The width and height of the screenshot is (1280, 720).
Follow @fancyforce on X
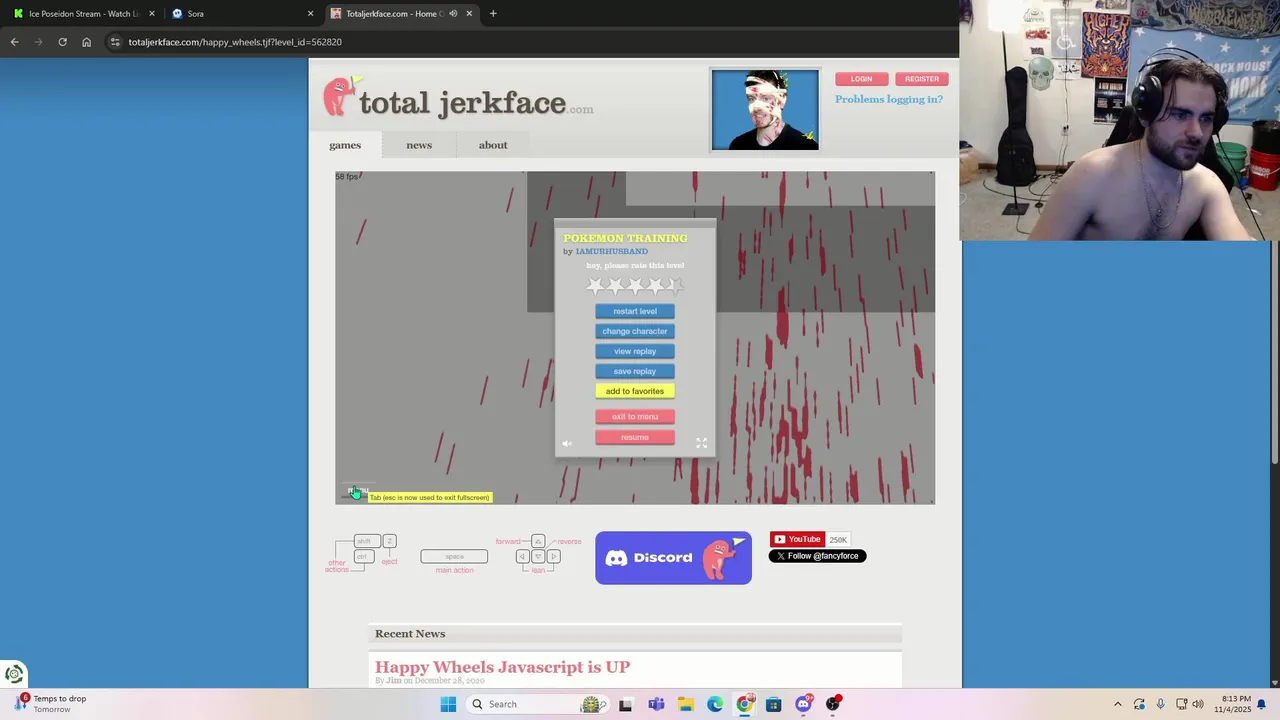click(x=817, y=556)
